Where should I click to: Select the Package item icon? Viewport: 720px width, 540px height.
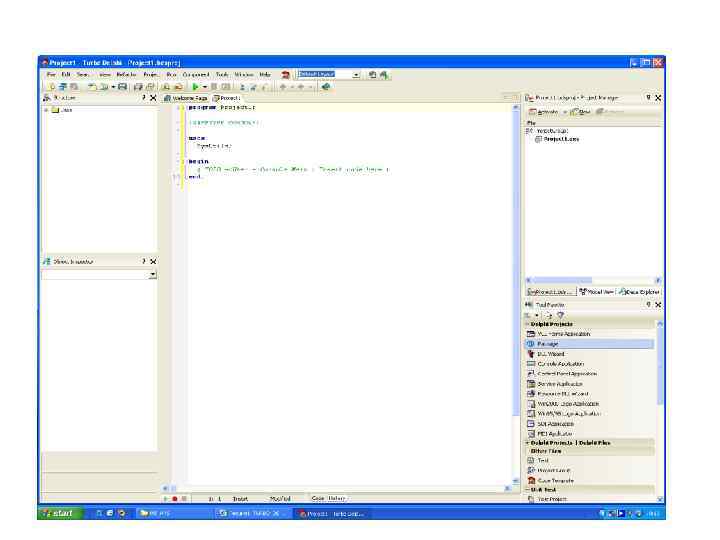coord(531,344)
